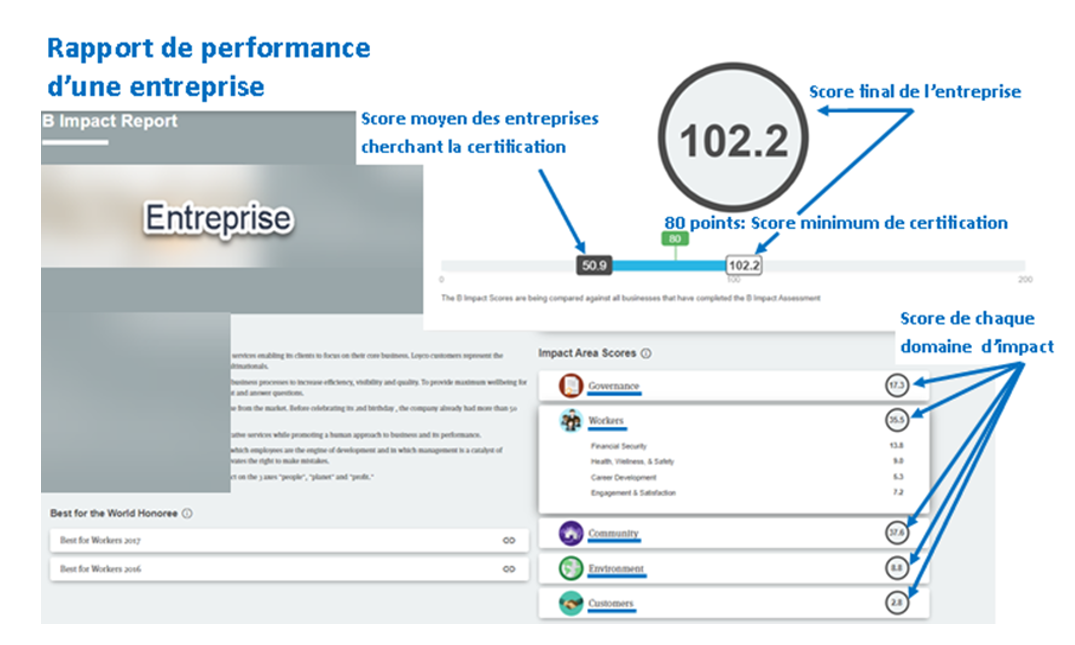Screen dimensions: 1075x645
Task: Click the green 80 marker on score bar
Action: (675, 239)
